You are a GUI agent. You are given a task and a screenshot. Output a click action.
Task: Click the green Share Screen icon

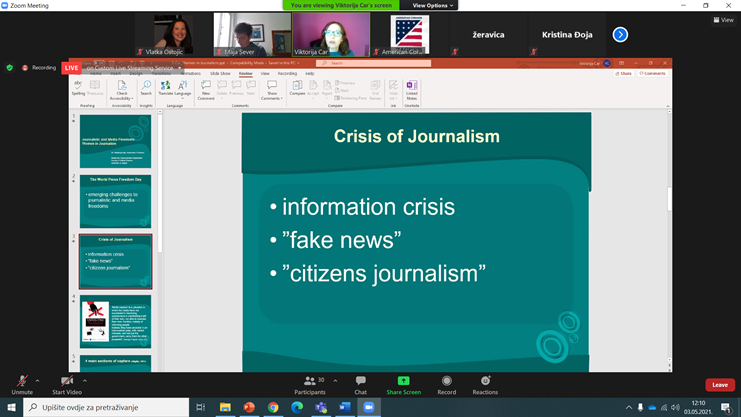click(403, 381)
